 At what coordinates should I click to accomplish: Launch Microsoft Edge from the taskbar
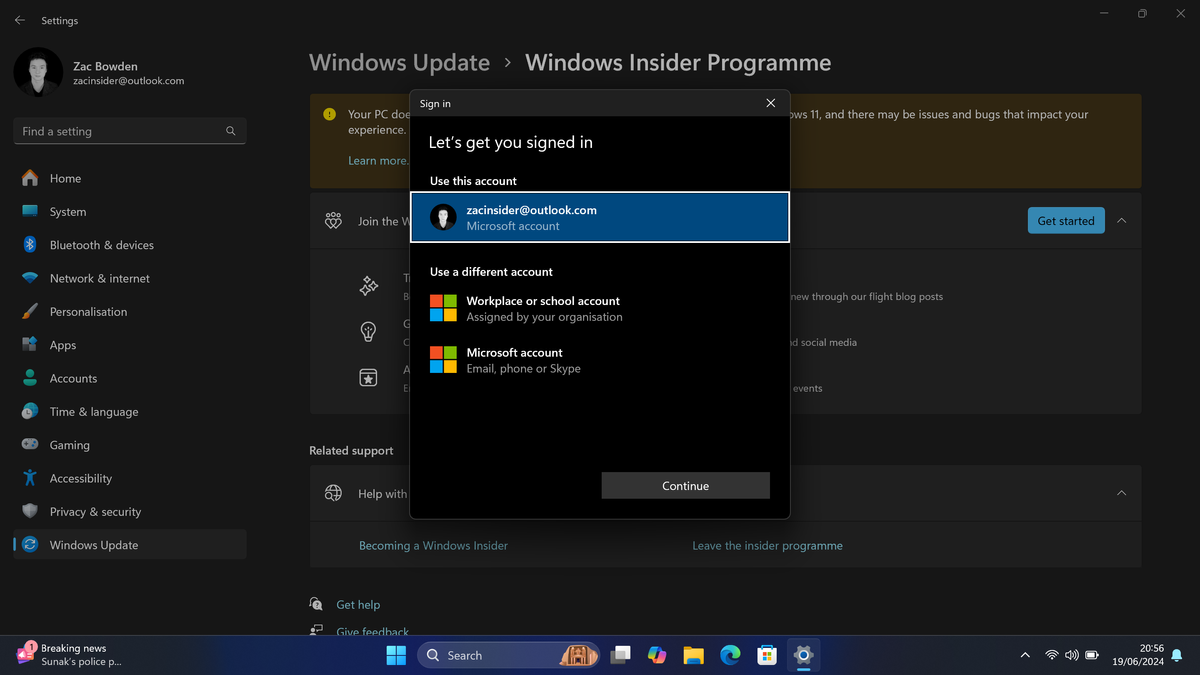[x=730, y=655]
